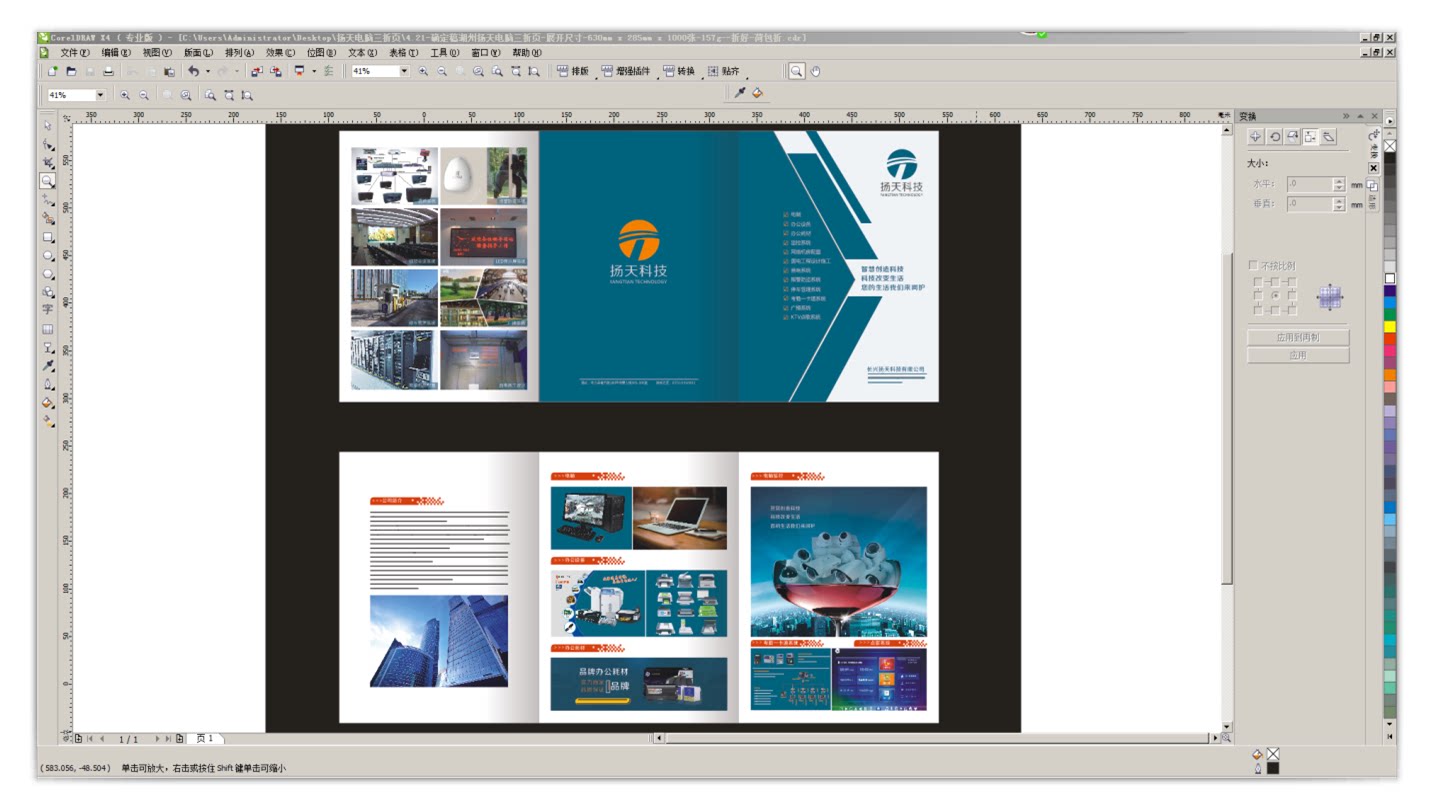
Task: Click the Export icon in the toolbar
Action: coord(275,71)
